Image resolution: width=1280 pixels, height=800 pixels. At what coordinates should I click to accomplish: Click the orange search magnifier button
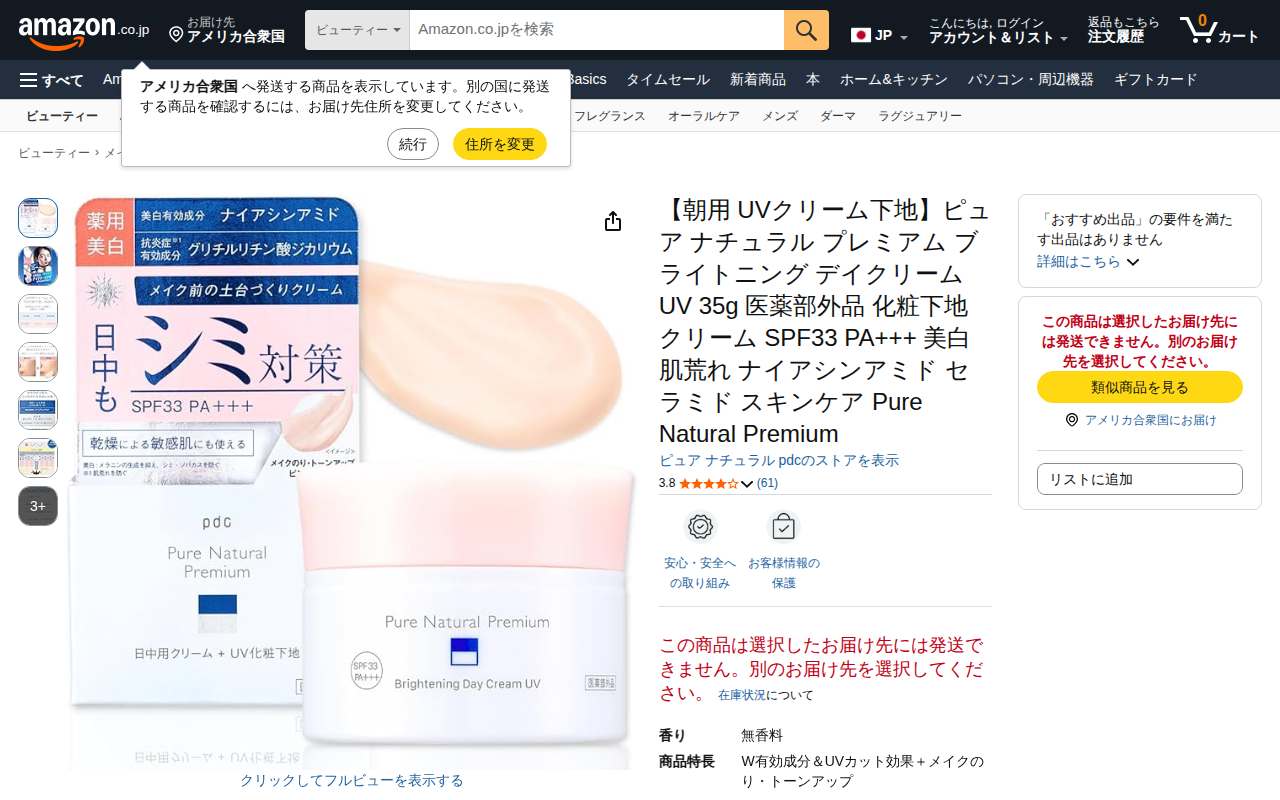pyautogui.click(x=806, y=30)
